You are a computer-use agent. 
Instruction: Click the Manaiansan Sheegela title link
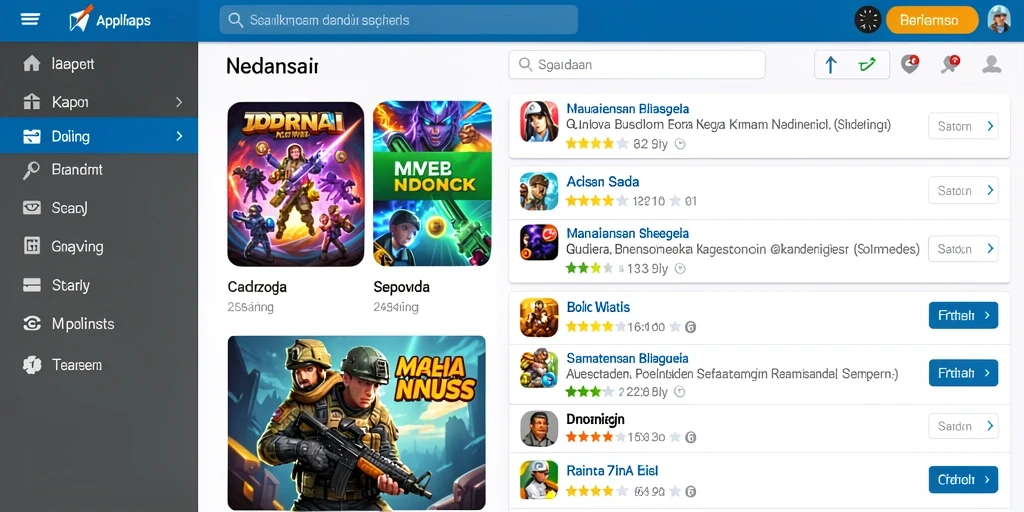(x=628, y=233)
